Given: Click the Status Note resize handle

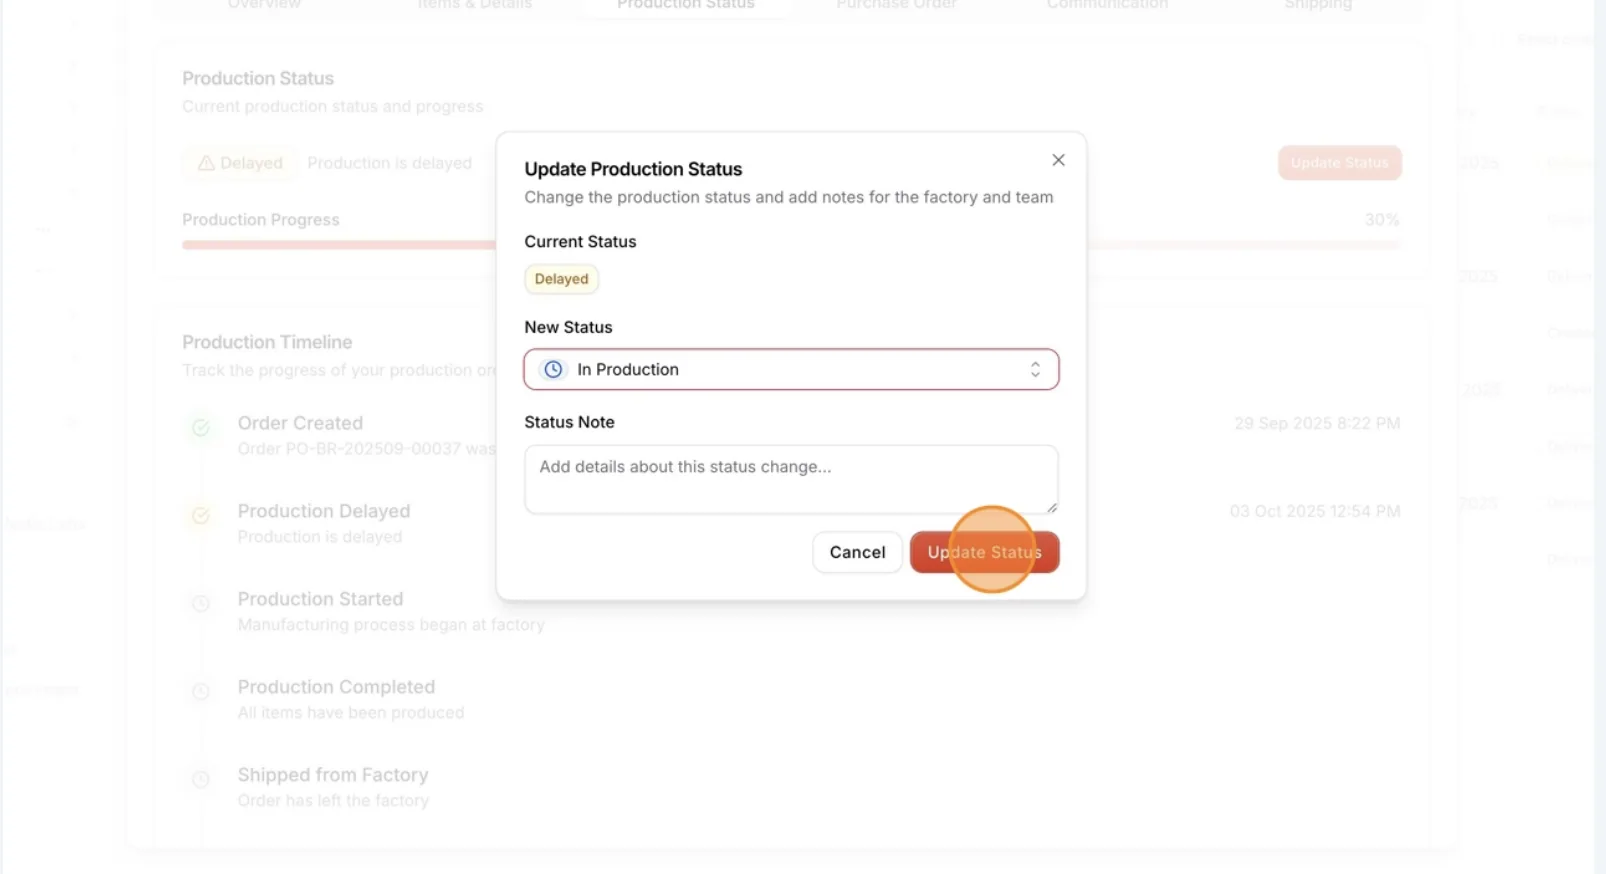Looking at the screenshot, I should [x=1051, y=507].
